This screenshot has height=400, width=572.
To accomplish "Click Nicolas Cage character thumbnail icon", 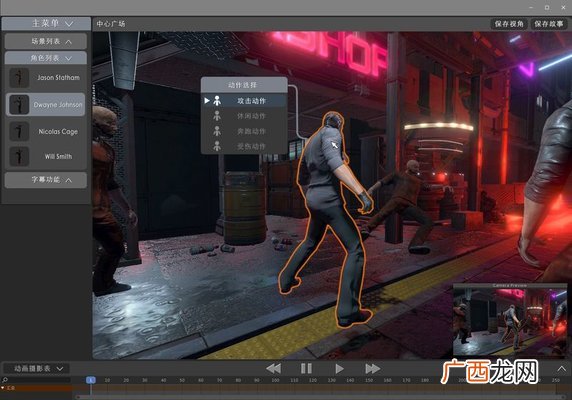I will 19,132.
